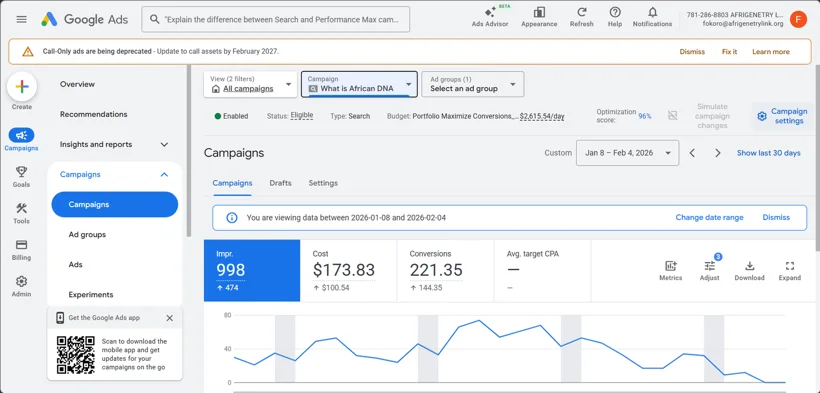Collapse the Campaigns section in sidebar

pyautogui.click(x=164, y=174)
